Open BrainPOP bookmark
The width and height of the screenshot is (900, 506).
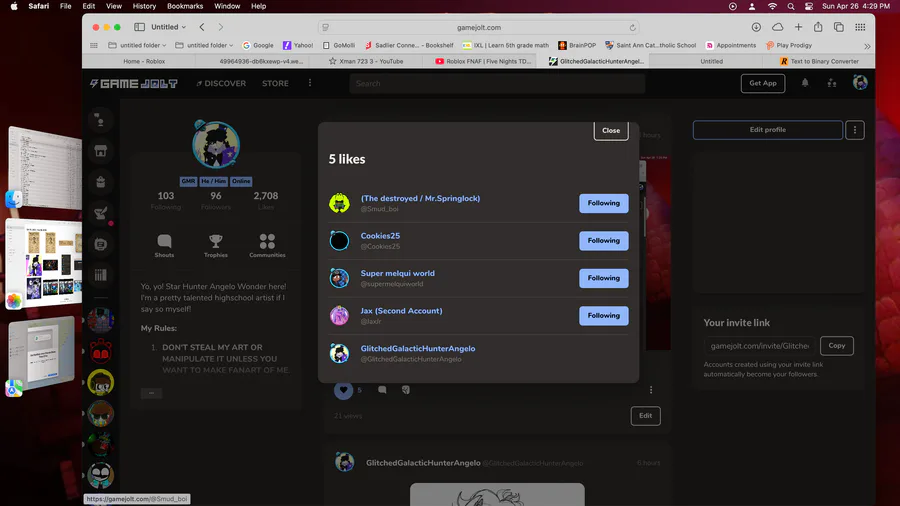(577, 45)
